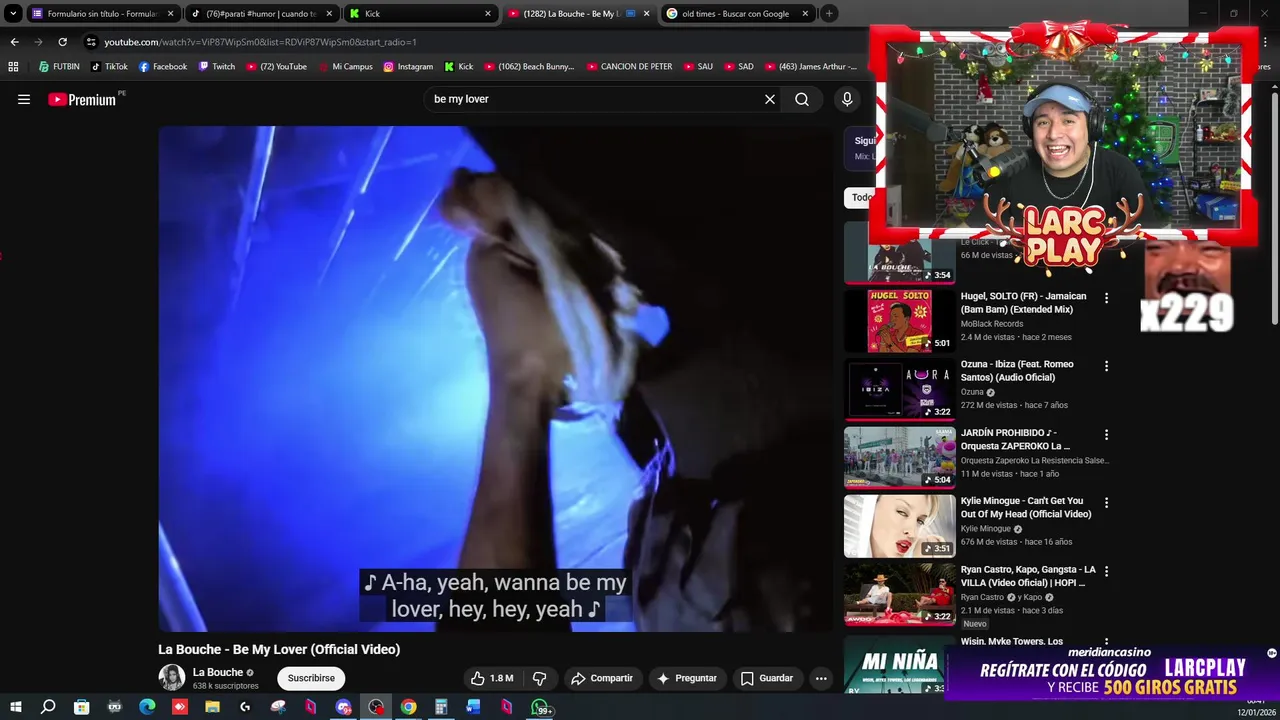This screenshot has height=720, width=1280.
Task: Open Calculator from the taskbar
Action: pyautogui.click(x=441, y=707)
